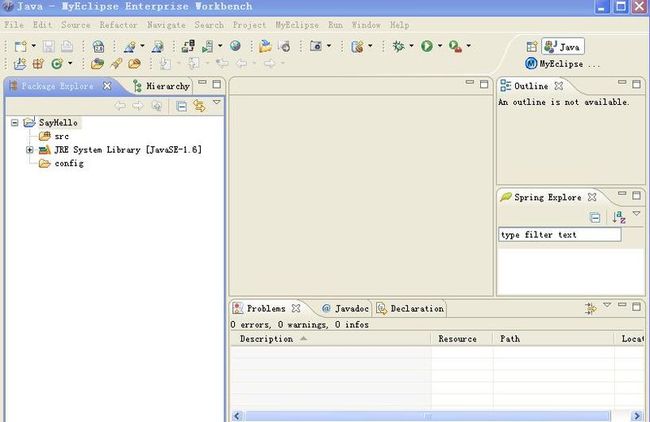Close the Outline view tab

click(559, 86)
